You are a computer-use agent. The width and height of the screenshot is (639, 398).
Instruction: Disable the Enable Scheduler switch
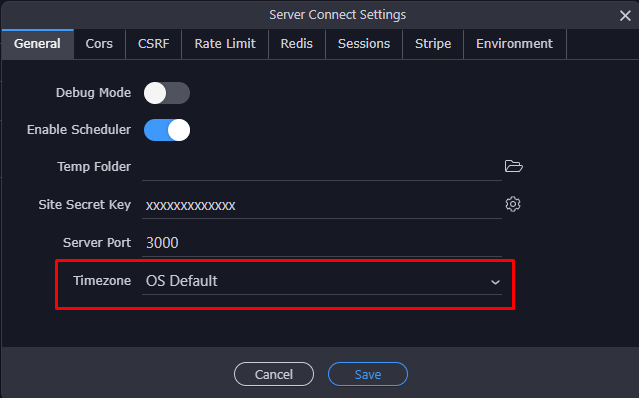[x=167, y=130]
